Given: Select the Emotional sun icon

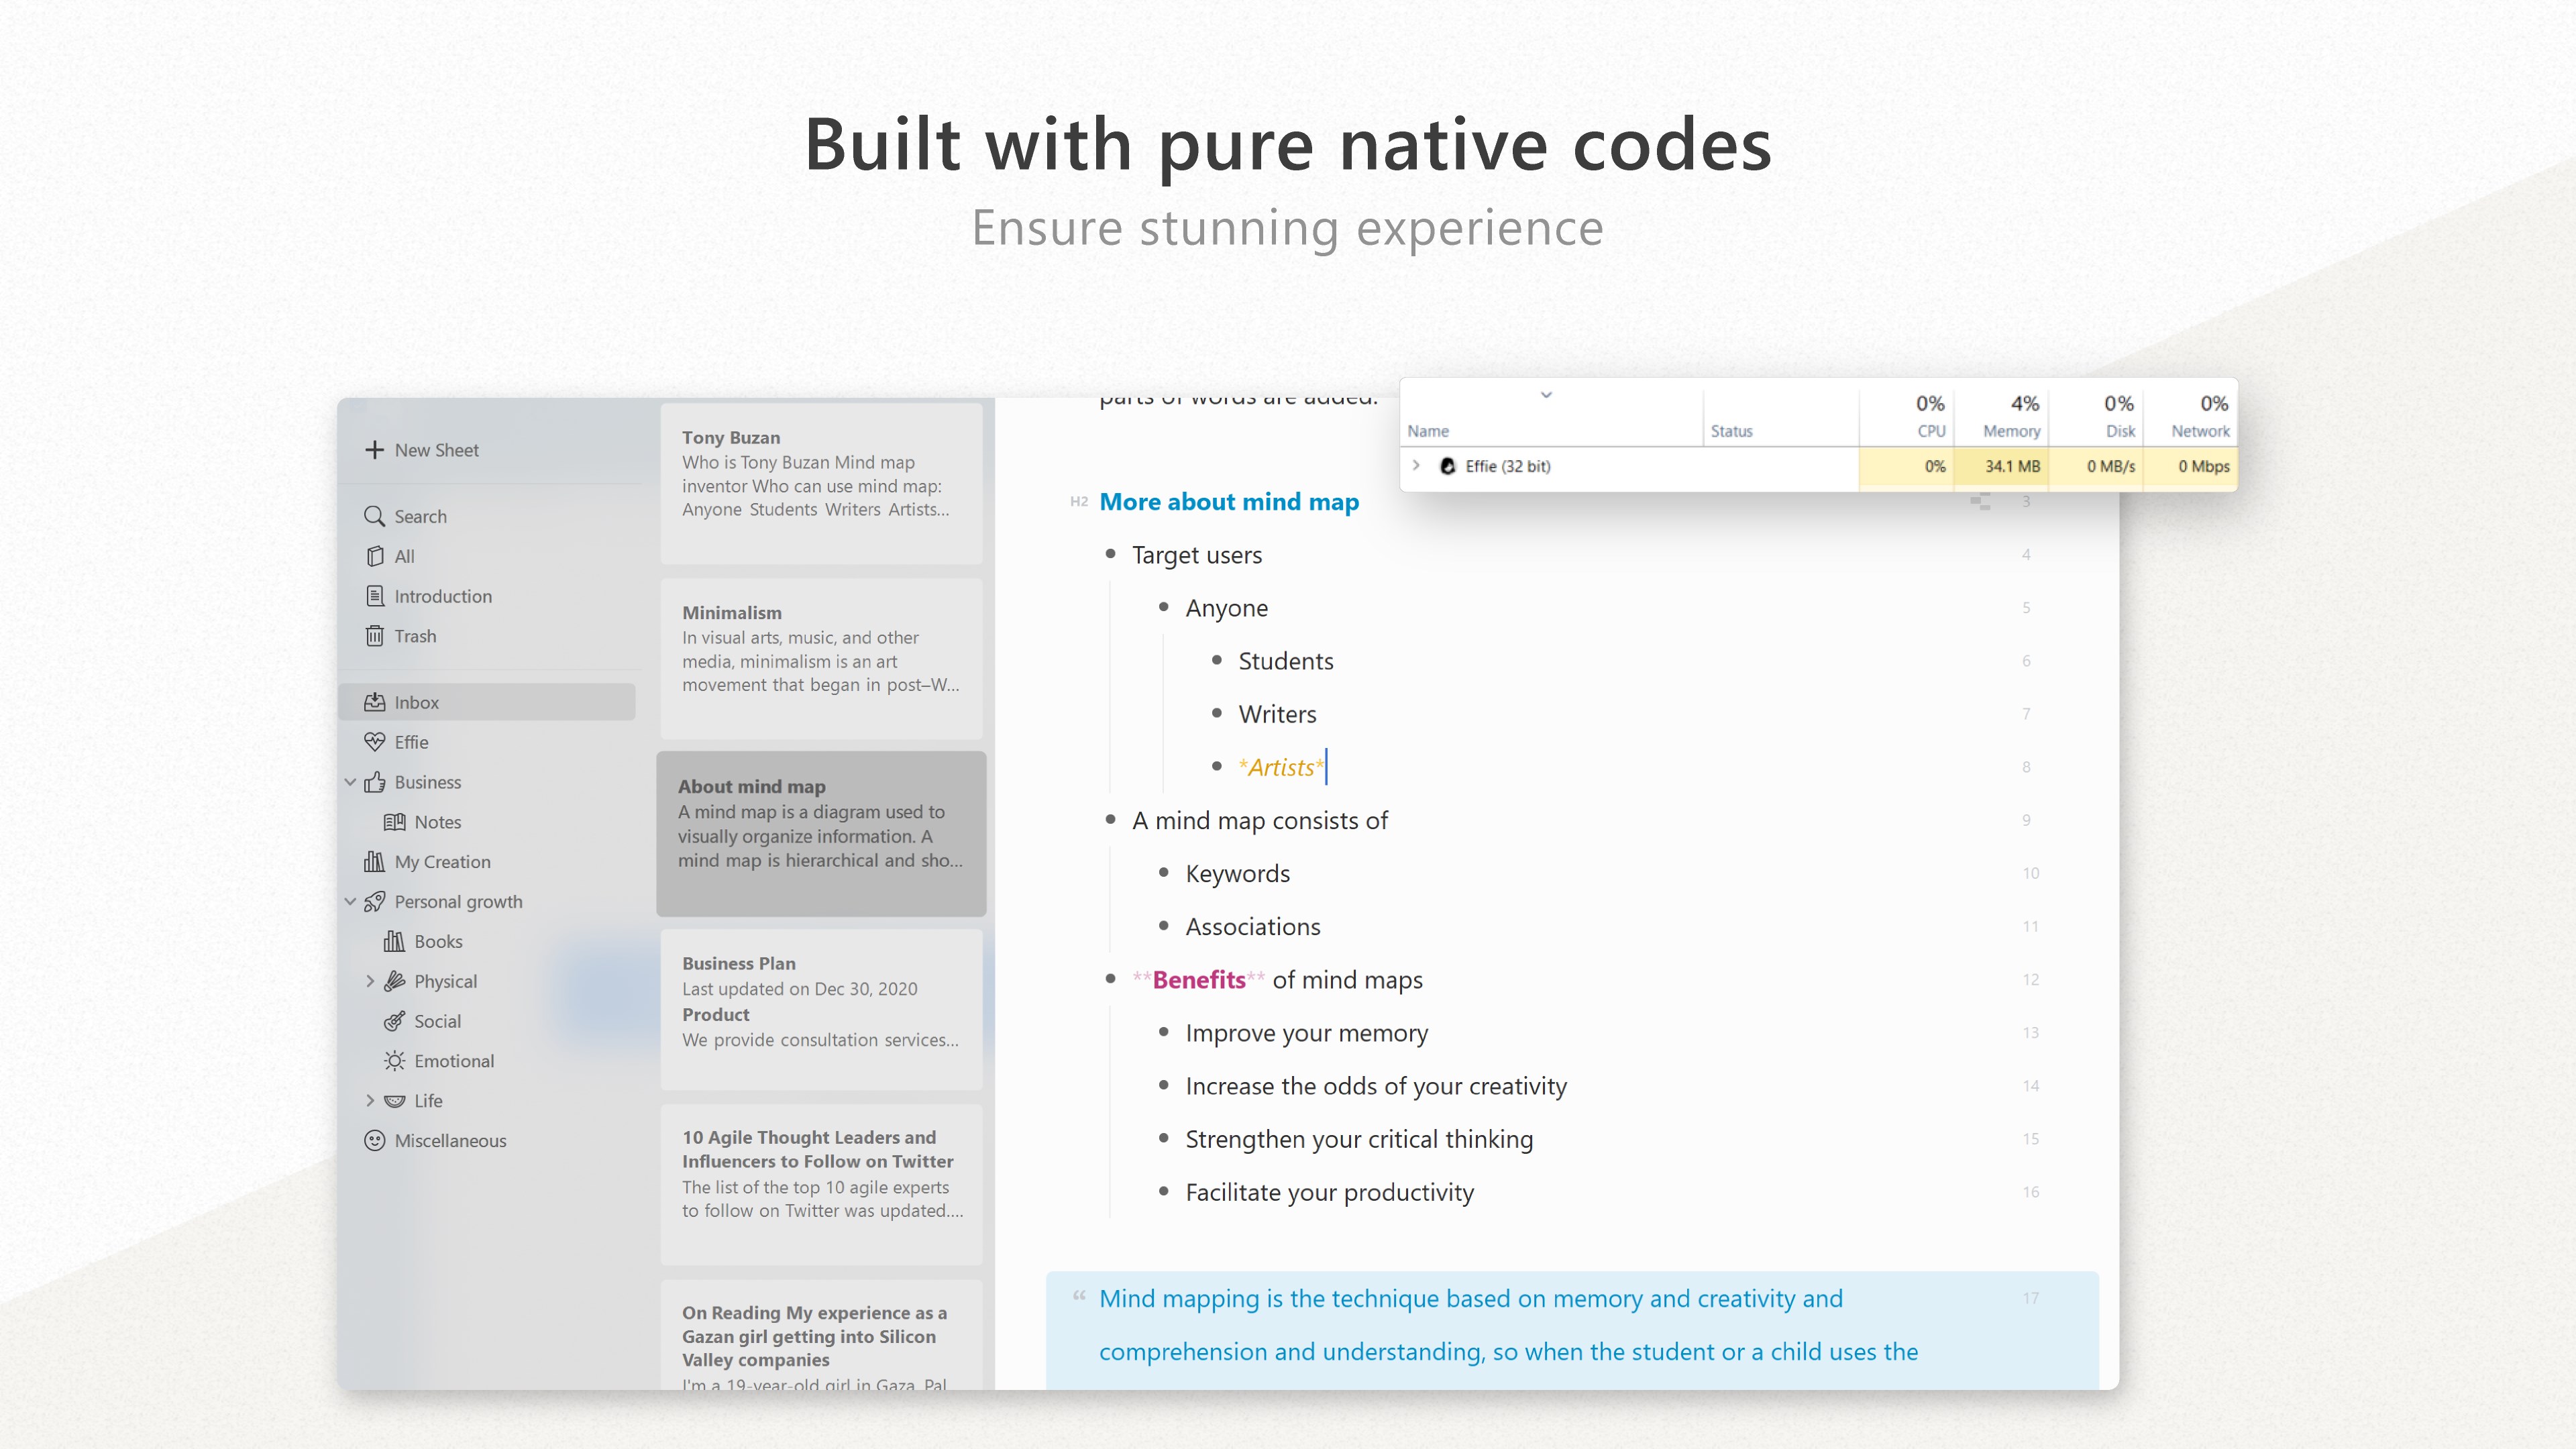Looking at the screenshot, I should click(395, 1061).
